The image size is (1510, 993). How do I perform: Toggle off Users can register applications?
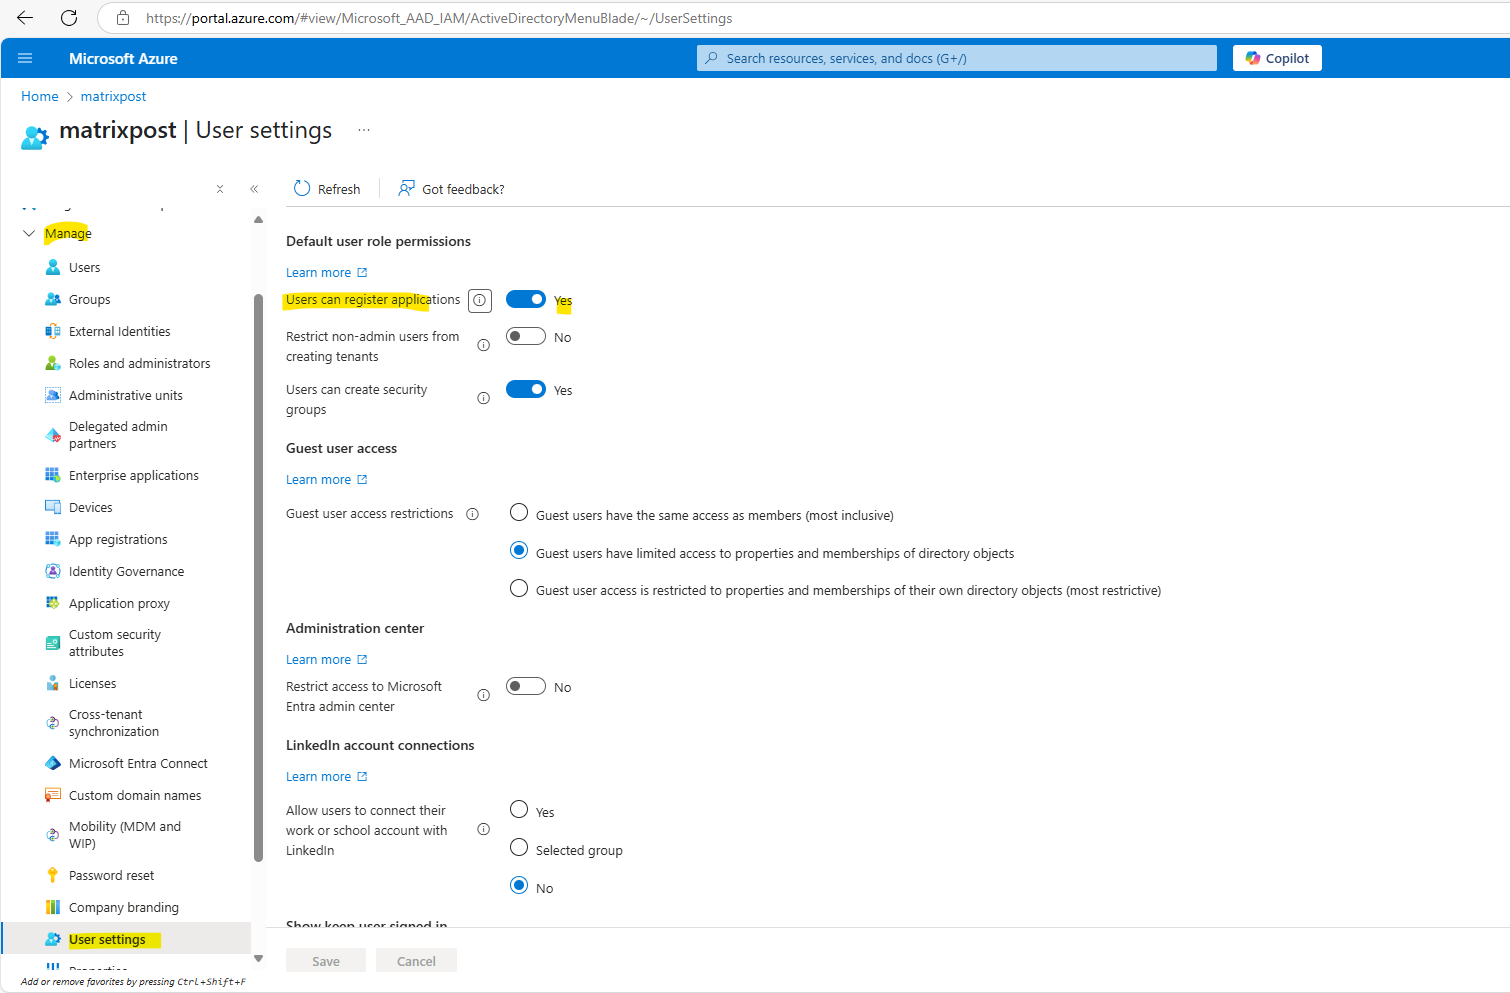pyautogui.click(x=526, y=299)
